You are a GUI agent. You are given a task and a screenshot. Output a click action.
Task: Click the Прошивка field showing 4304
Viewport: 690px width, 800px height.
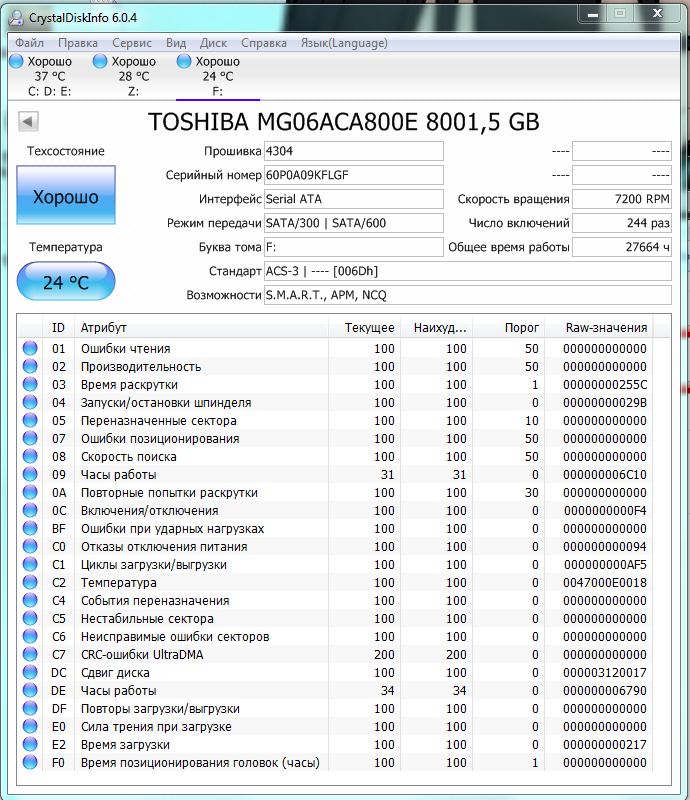click(354, 151)
